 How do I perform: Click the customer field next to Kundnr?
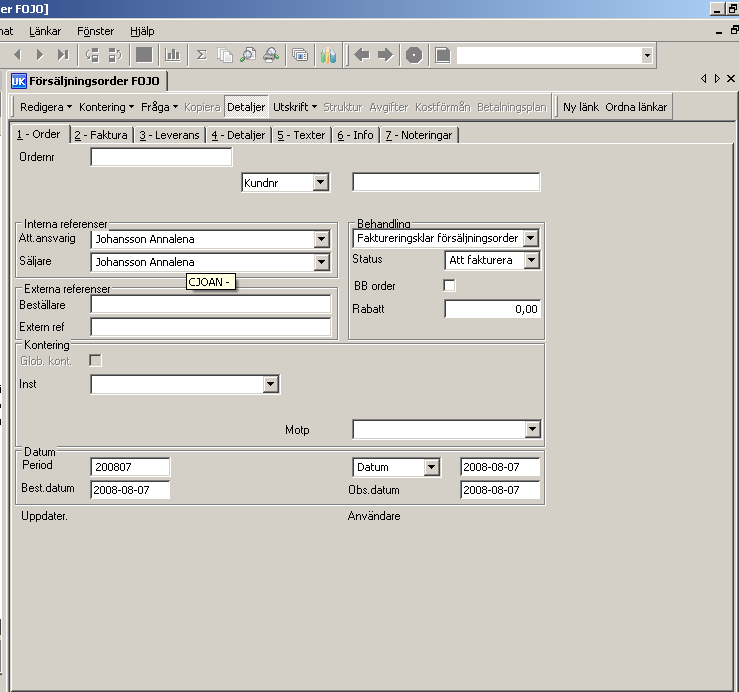[446, 182]
